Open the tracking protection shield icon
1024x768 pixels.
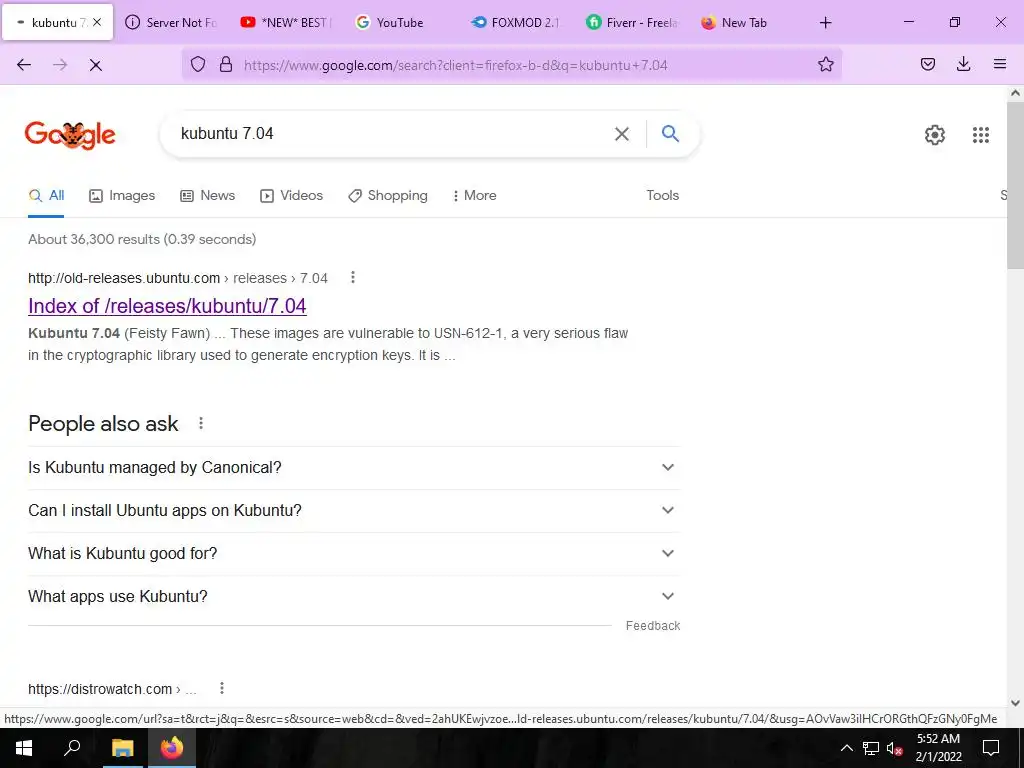198,64
